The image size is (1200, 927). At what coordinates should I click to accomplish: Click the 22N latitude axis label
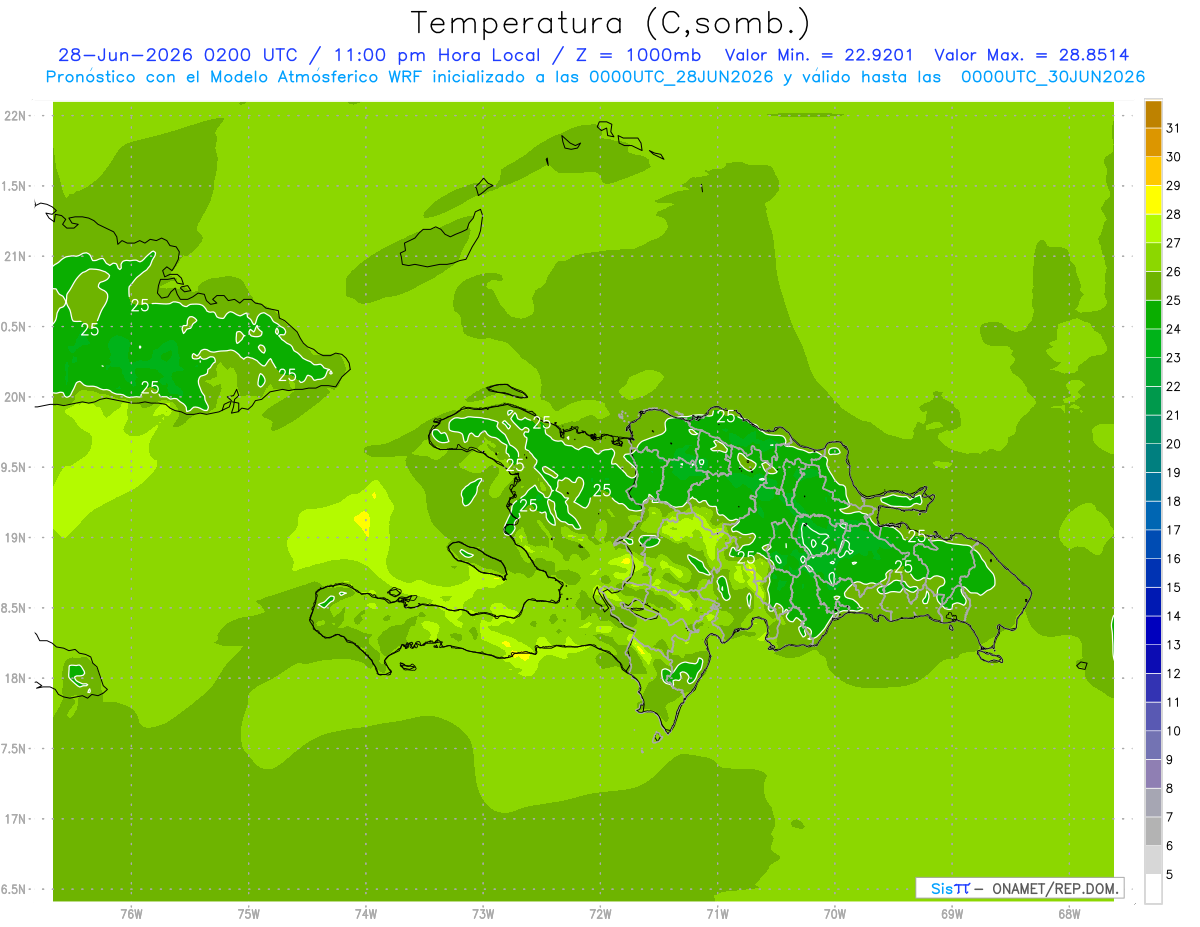pyautogui.click(x=17, y=115)
